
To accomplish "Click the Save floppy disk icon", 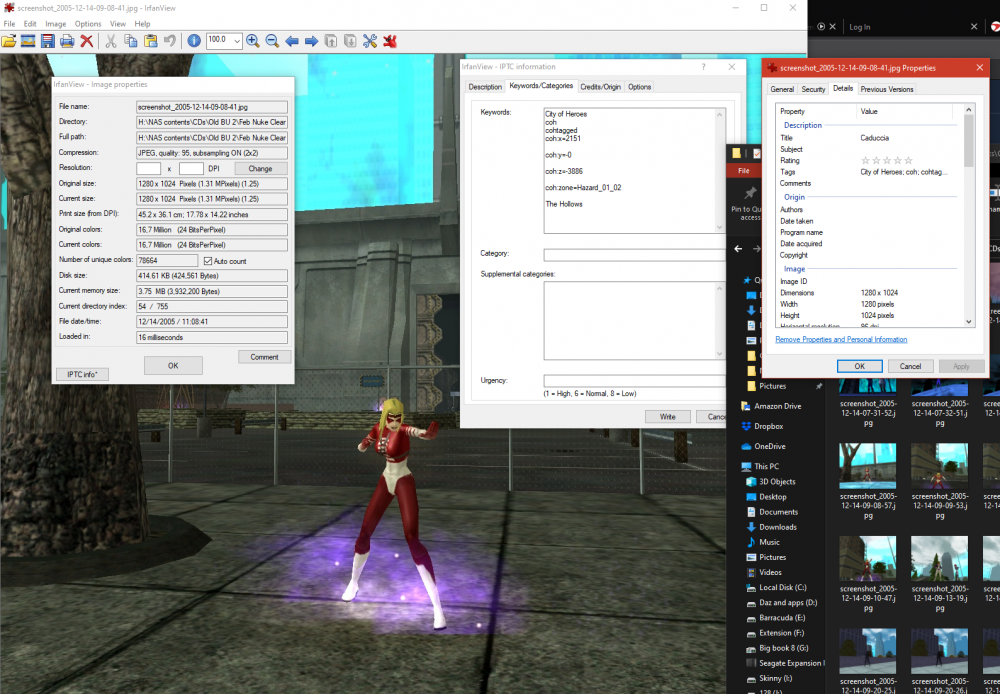I will pyautogui.click(x=47, y=41).
